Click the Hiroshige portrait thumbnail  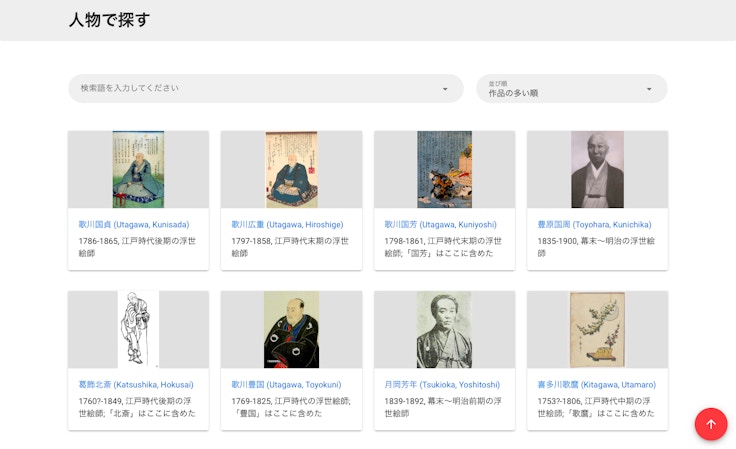click(291, 169)
